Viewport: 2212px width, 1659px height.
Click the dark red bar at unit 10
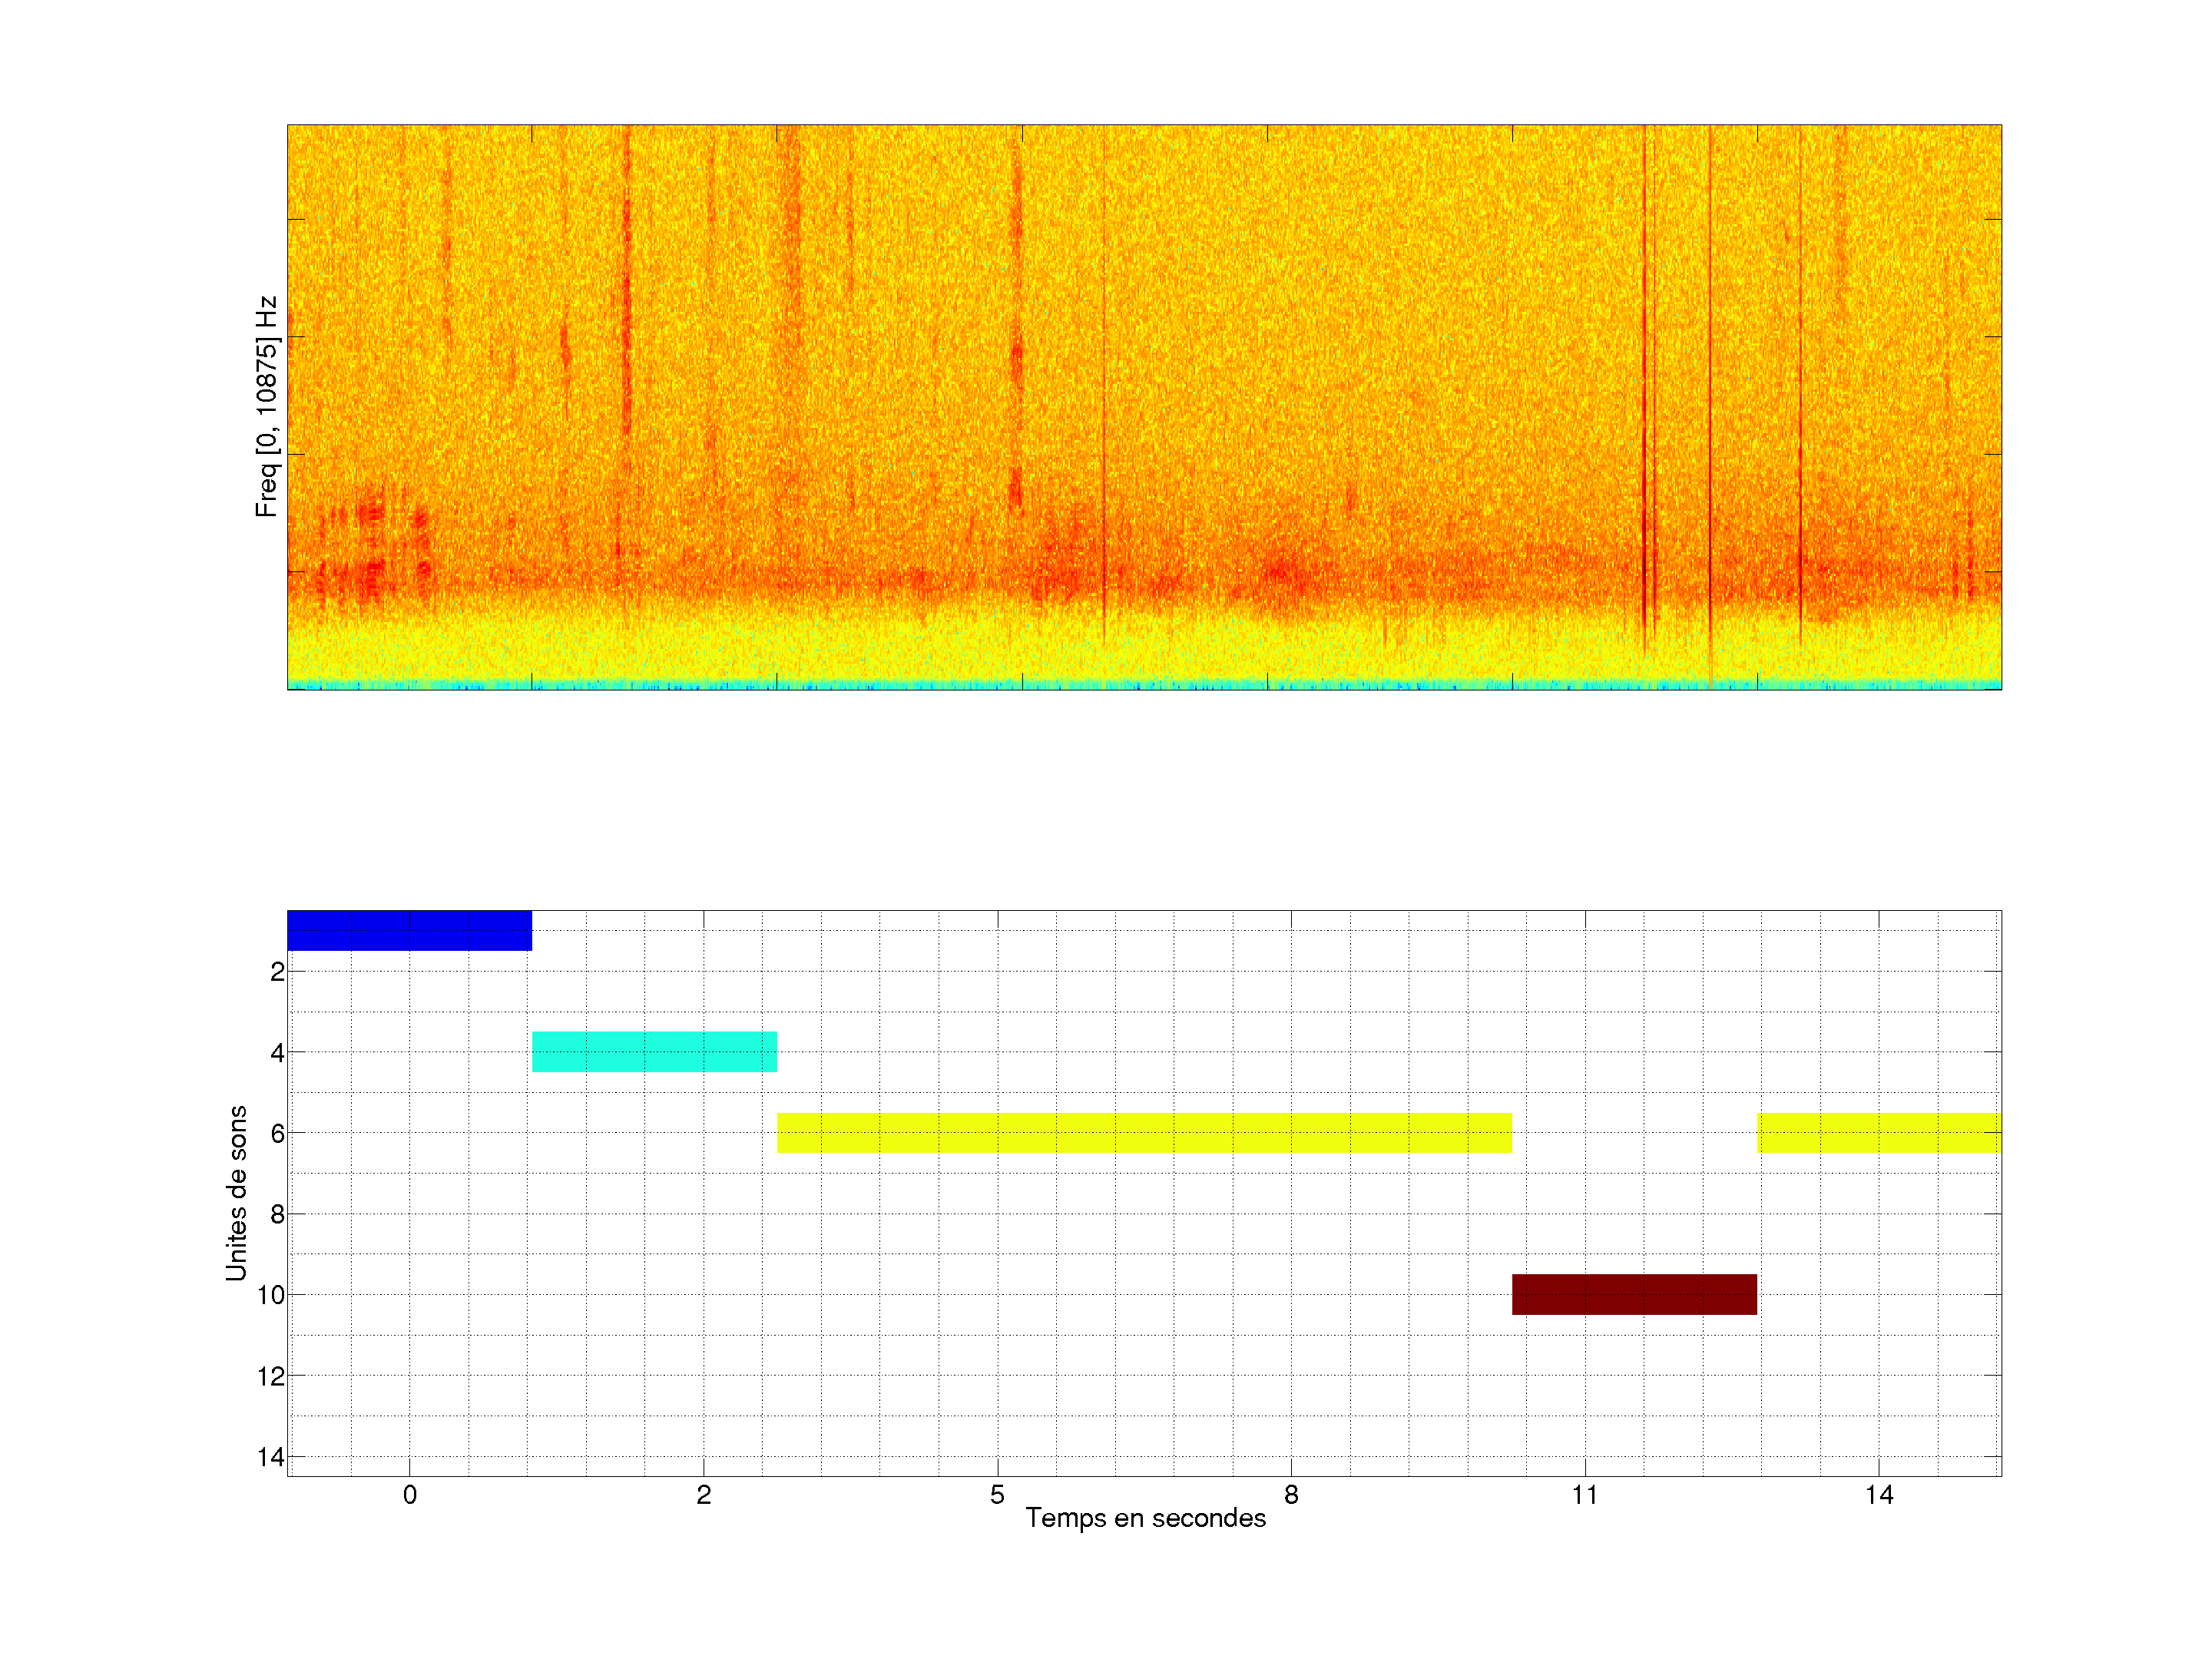click(1634, 1294)
